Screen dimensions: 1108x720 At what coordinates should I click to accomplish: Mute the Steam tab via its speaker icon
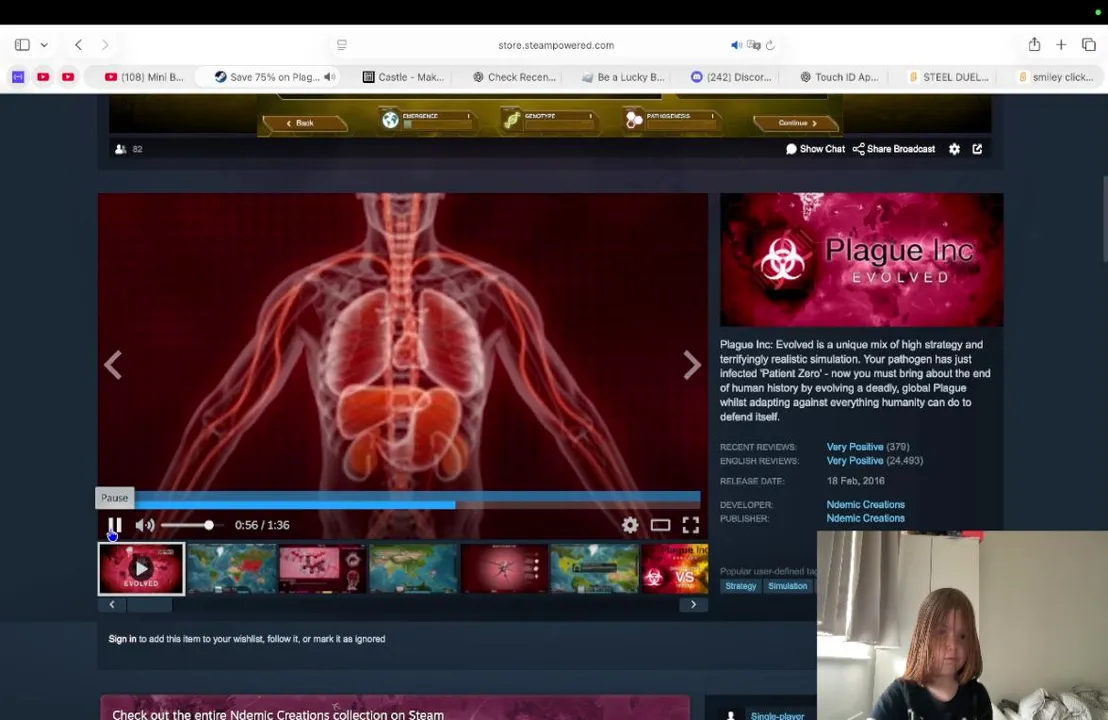click(329, 77)
